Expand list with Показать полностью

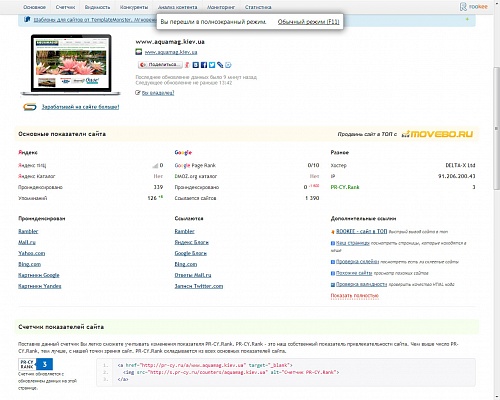(355, 296)
